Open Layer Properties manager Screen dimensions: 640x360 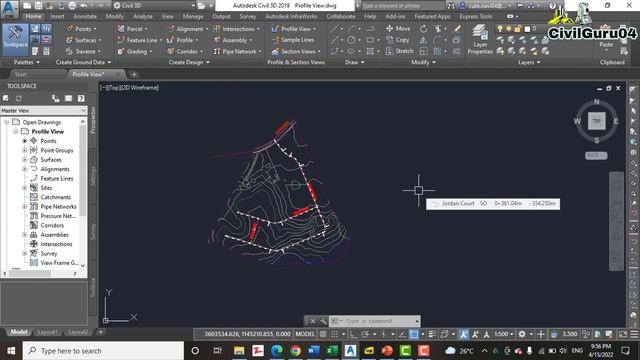coord(480,39)
